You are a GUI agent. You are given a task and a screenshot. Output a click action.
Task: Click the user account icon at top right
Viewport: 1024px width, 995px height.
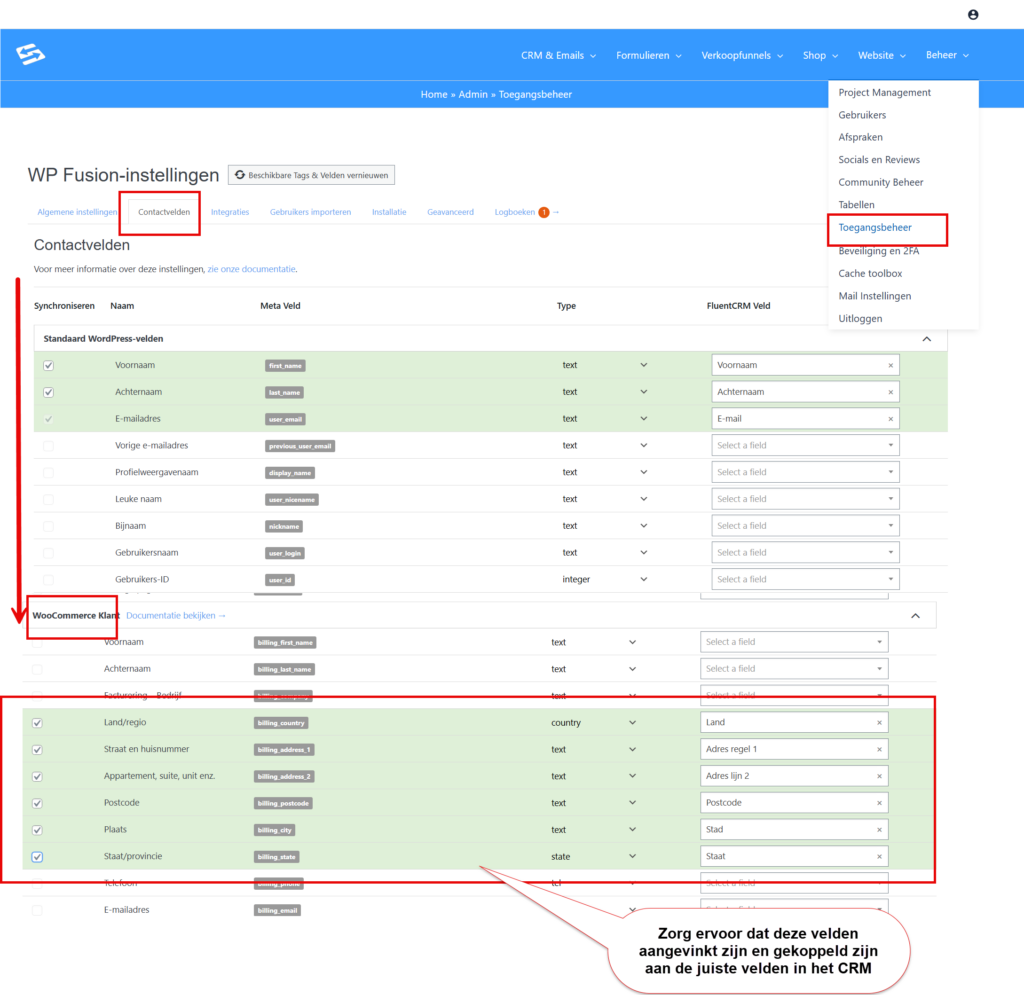973,15
